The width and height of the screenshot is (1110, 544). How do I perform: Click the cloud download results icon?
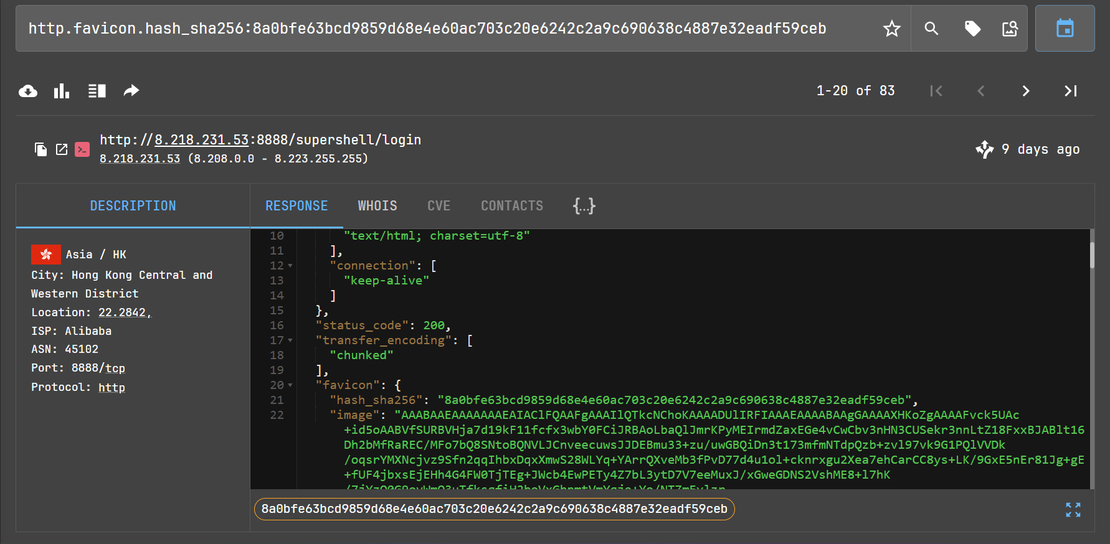pyautogui.click(x=29, y=91)
